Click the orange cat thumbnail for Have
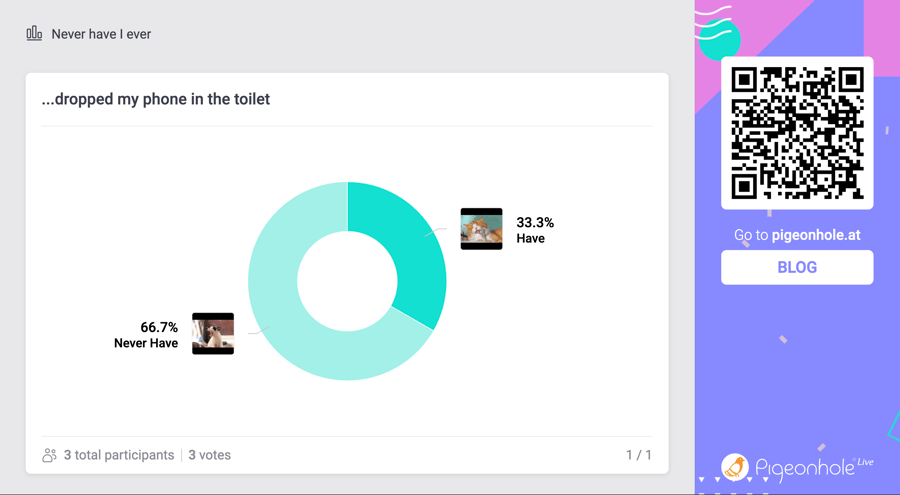 pos(482,229)
